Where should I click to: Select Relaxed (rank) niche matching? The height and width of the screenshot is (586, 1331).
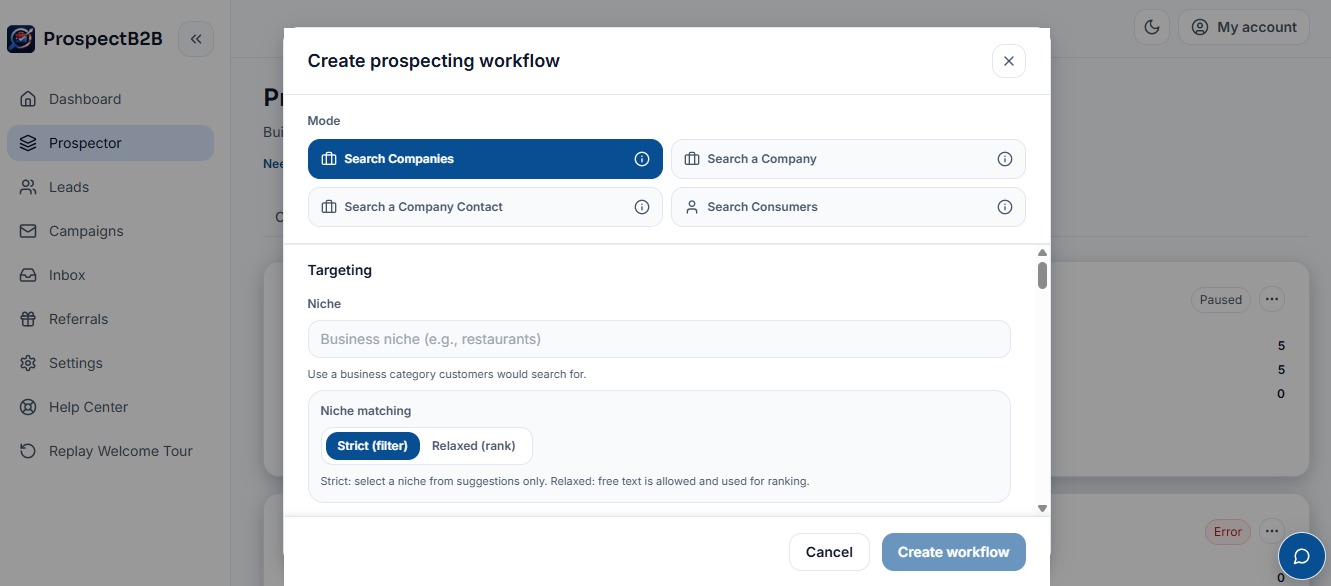coord(474,446)
